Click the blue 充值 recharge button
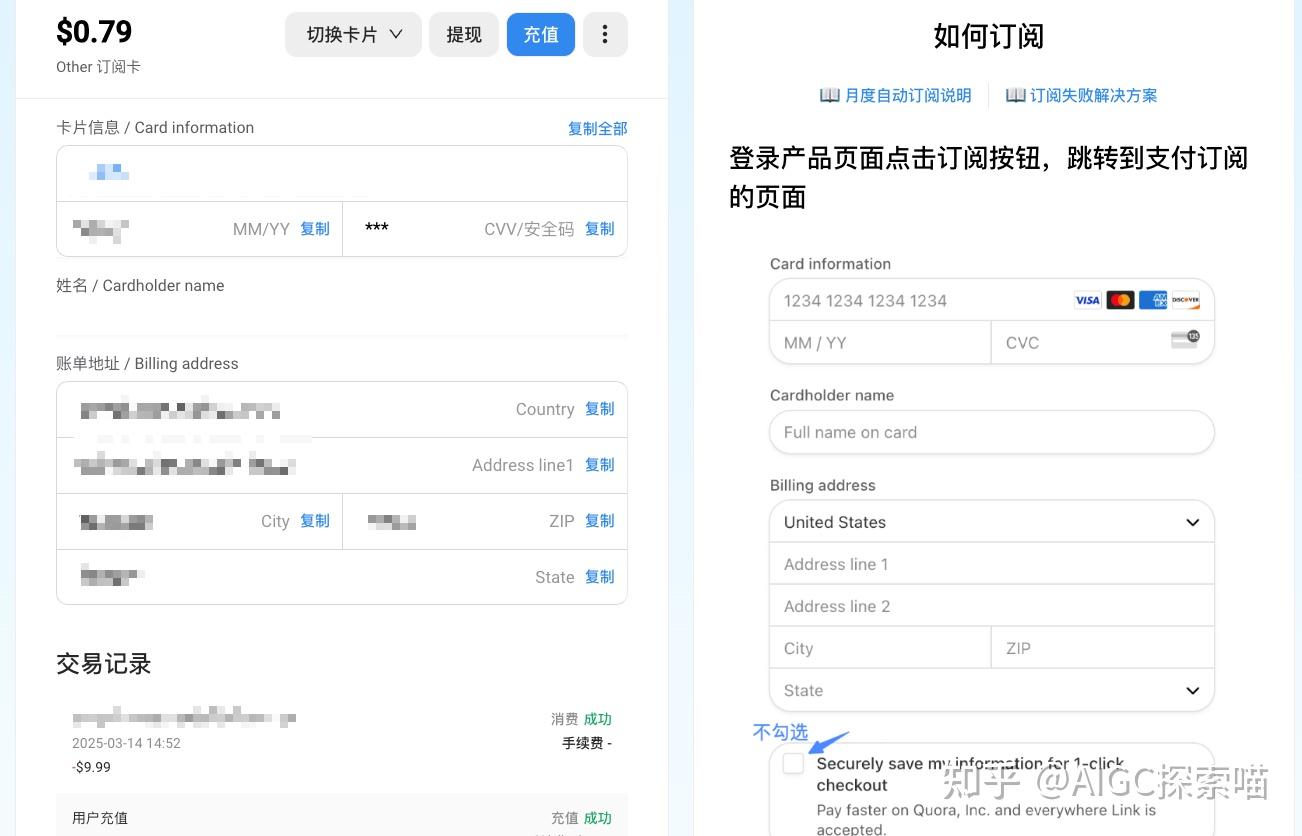 point(540,34)
